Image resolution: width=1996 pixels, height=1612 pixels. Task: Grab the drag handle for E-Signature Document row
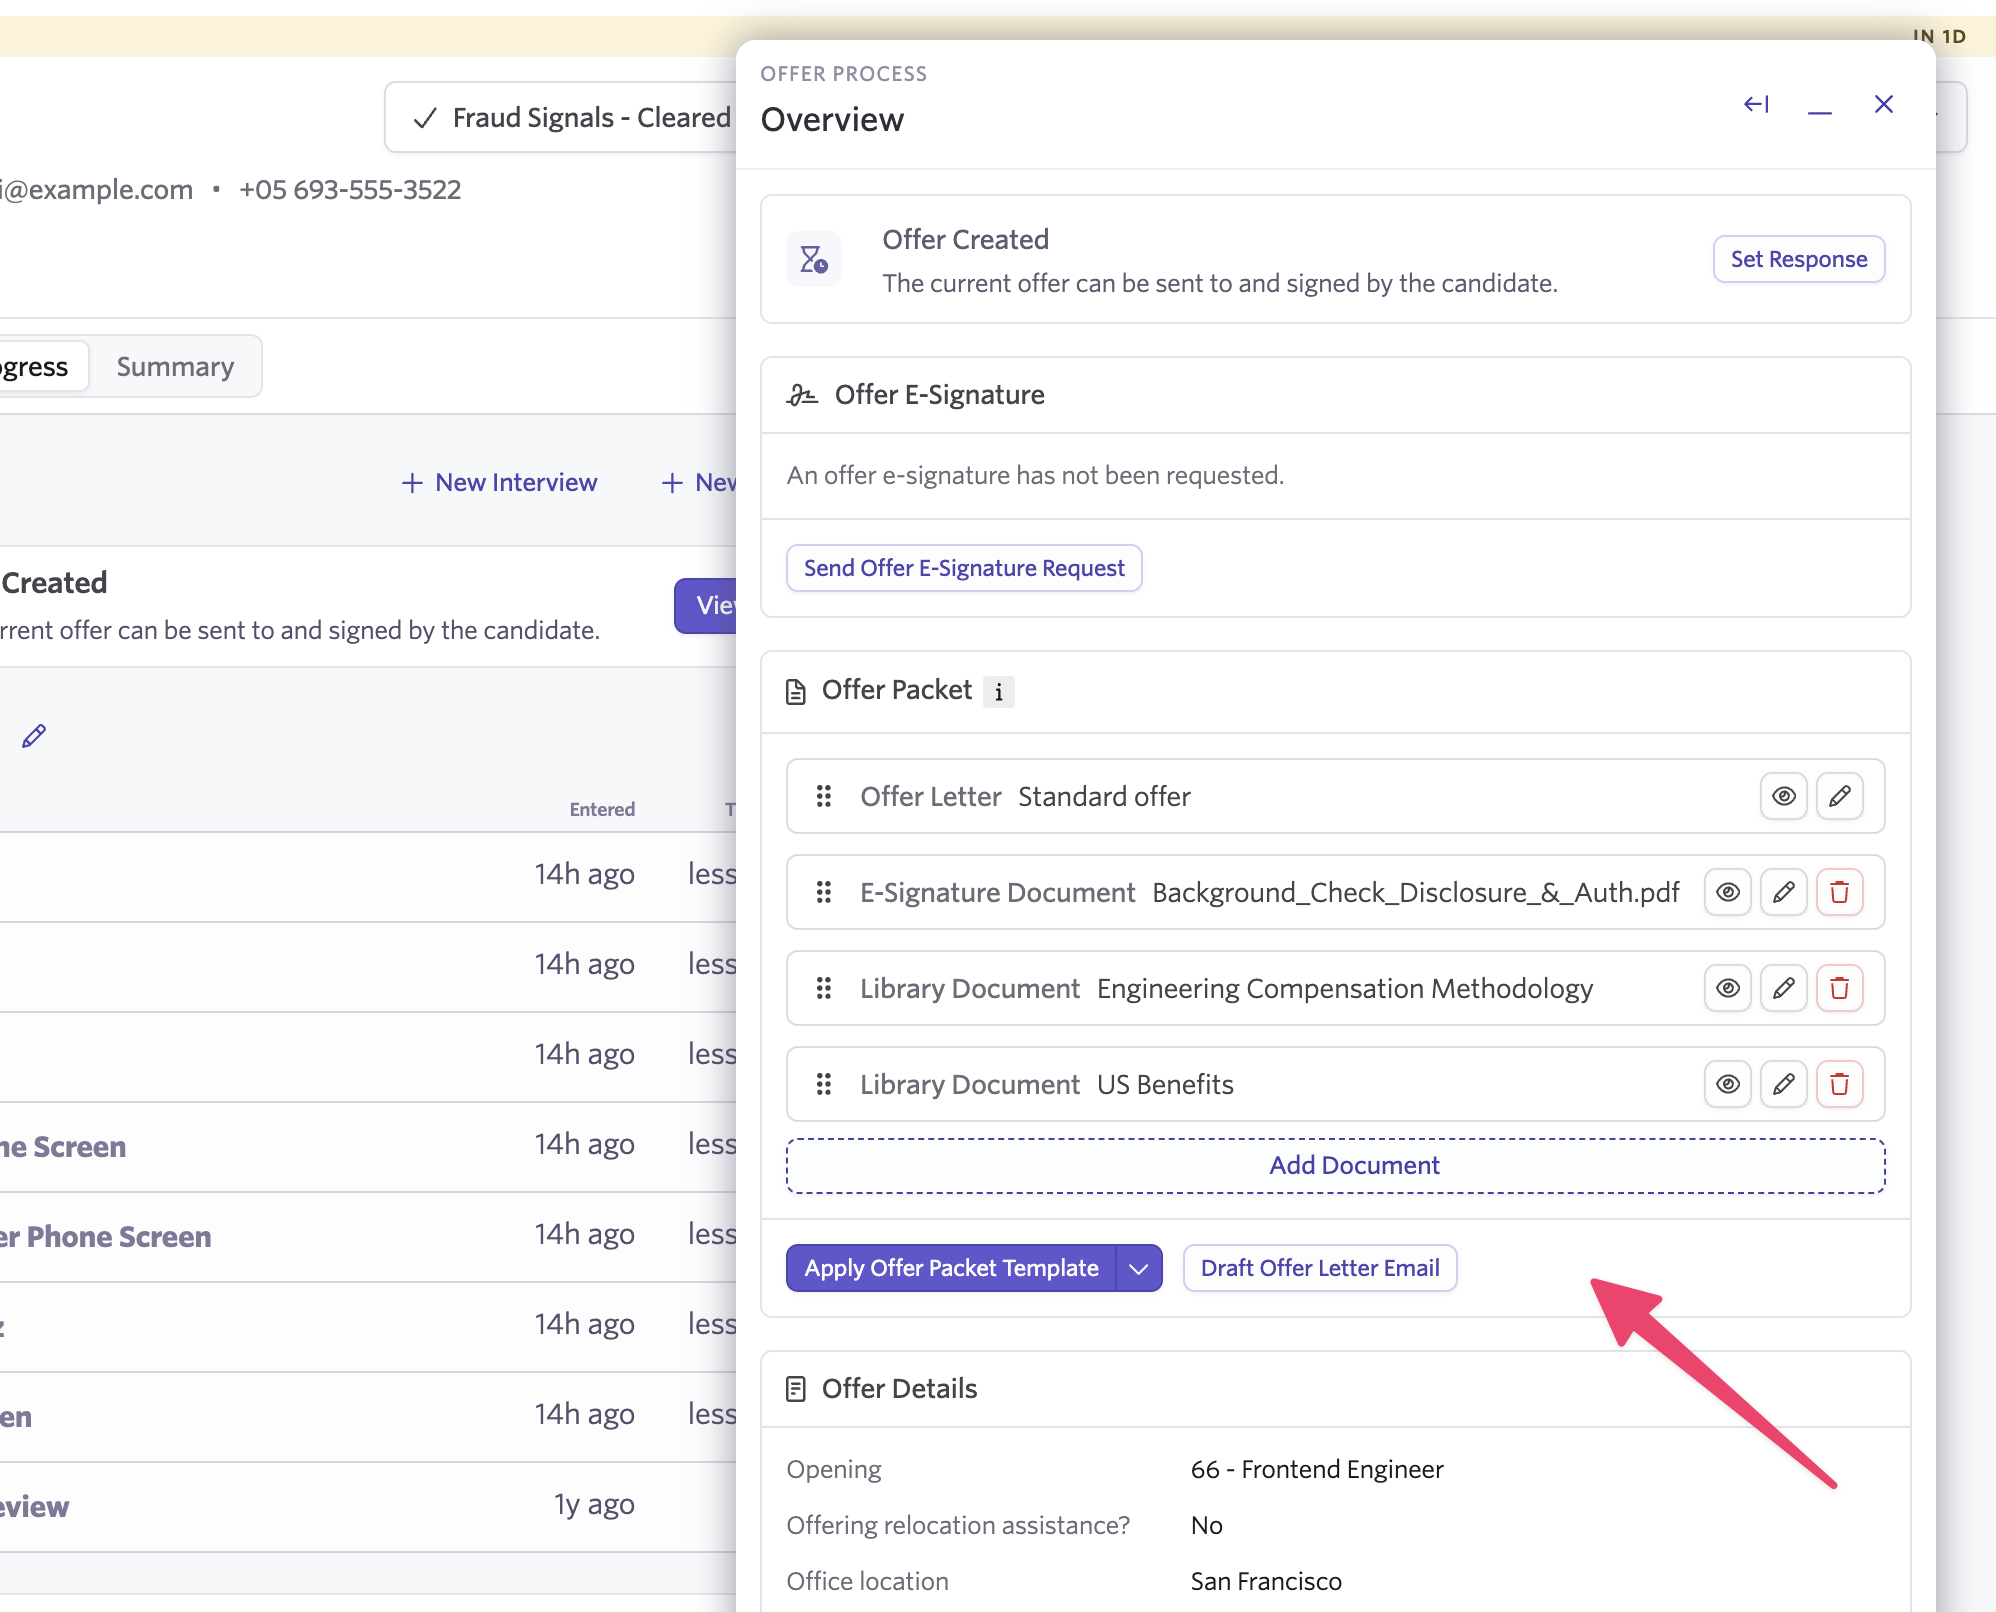pos(824,892)
